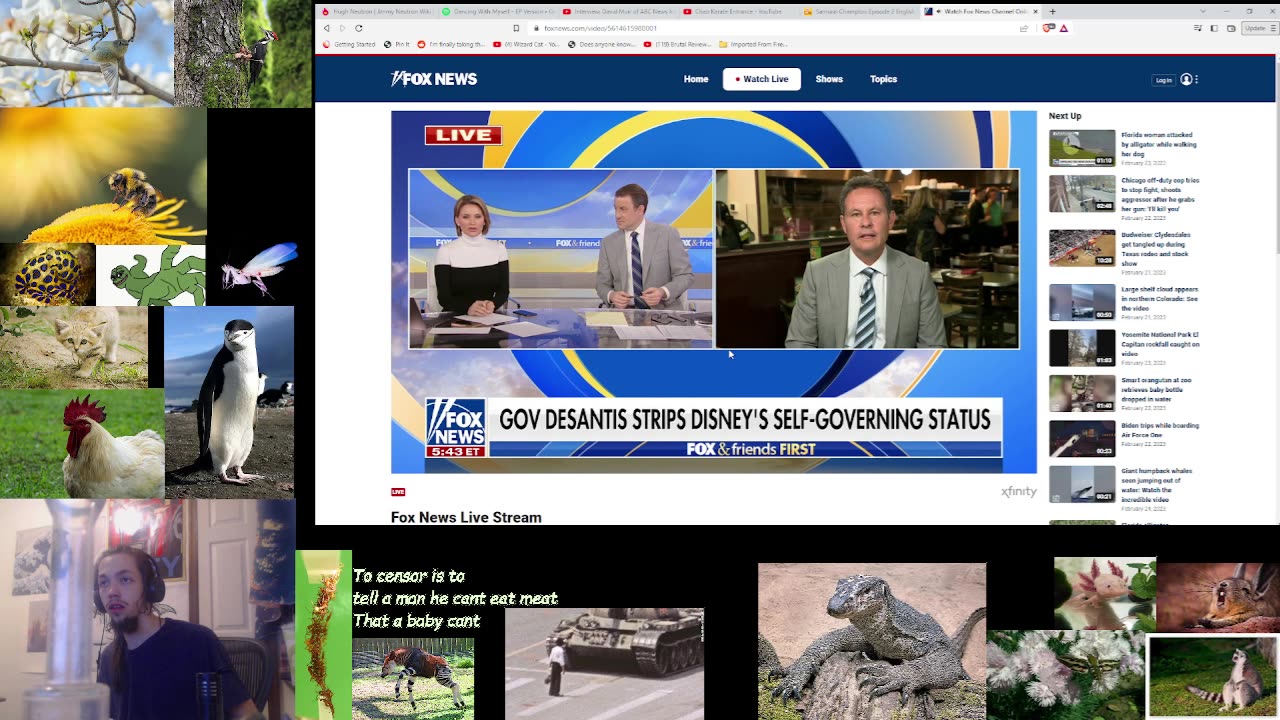
Task: Open Budweiser Clydesdales rodeo story link
Action: pos(1156,249)
